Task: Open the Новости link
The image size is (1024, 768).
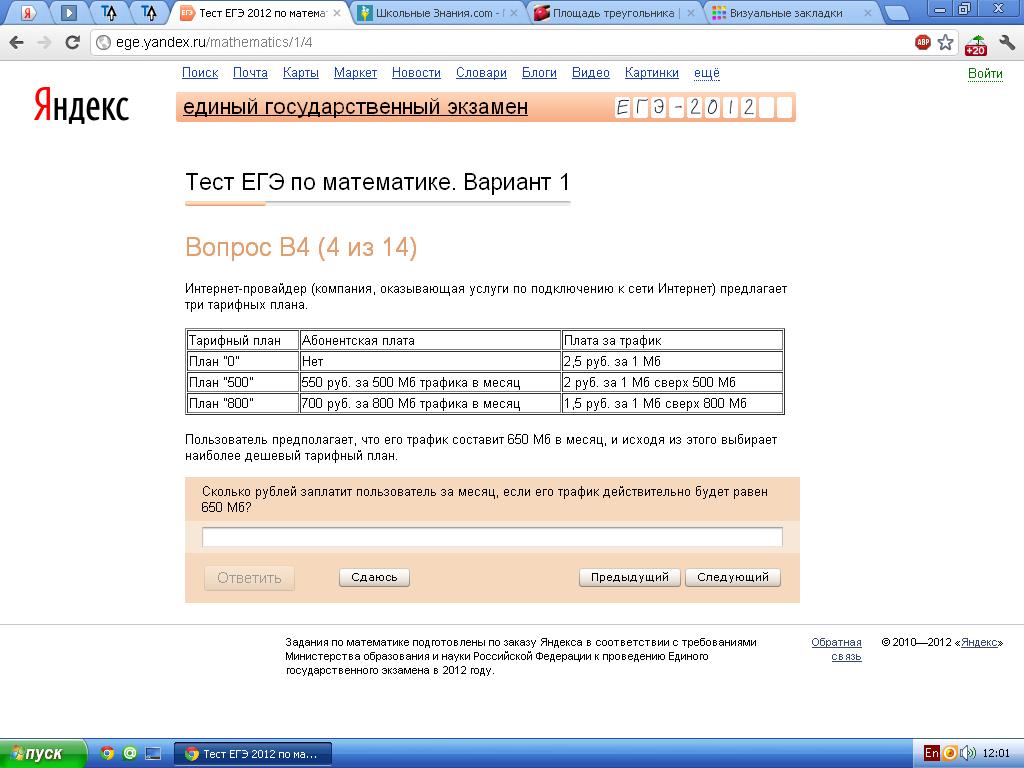Action: coord(416,73)
